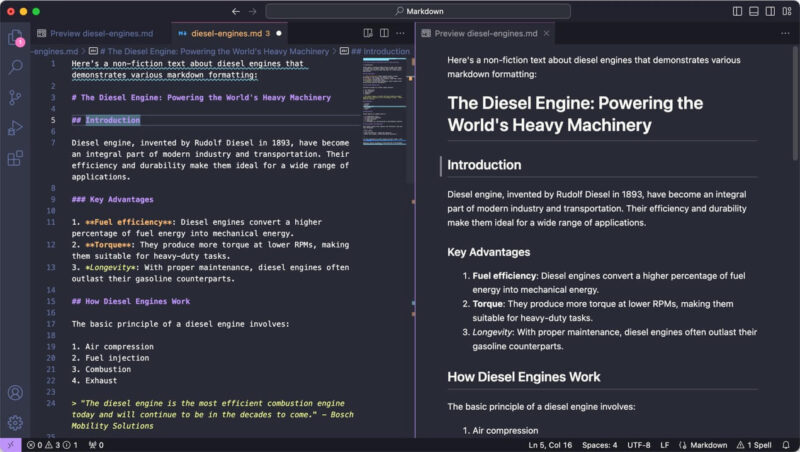Image resolution: width=800 pixels, height=452 pixels.
Task: Click the Key Advantages heading in preview
Action: coord(488,252)
